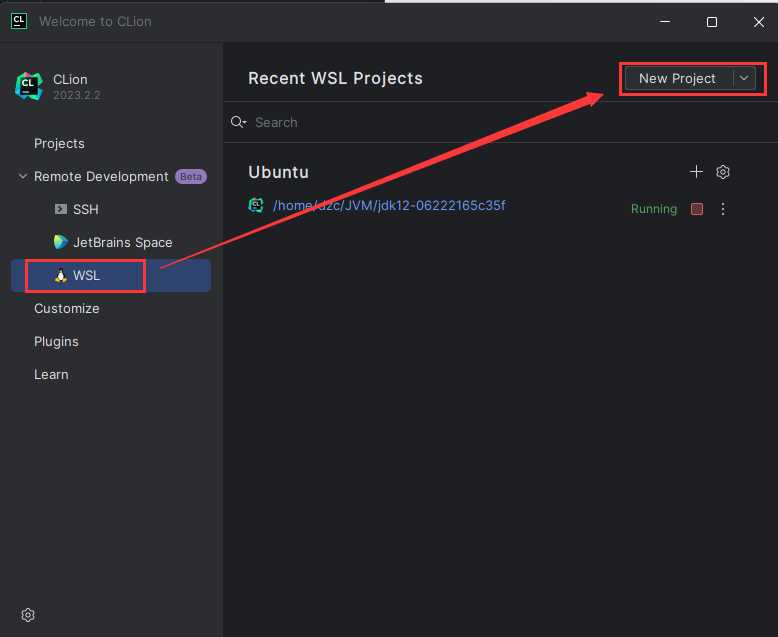The width and height of the screenshot is (778, 637).
Task: Add a project with Ubuntu plus icon
Action: click(696, 172)
